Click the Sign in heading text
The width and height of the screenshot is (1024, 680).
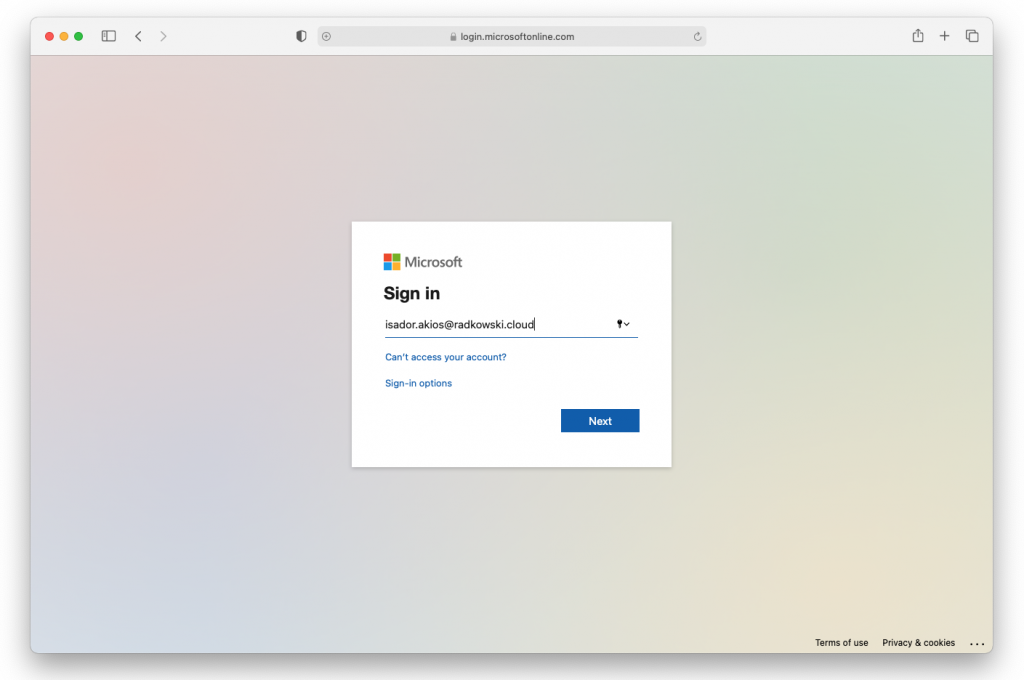coord(411,293)
